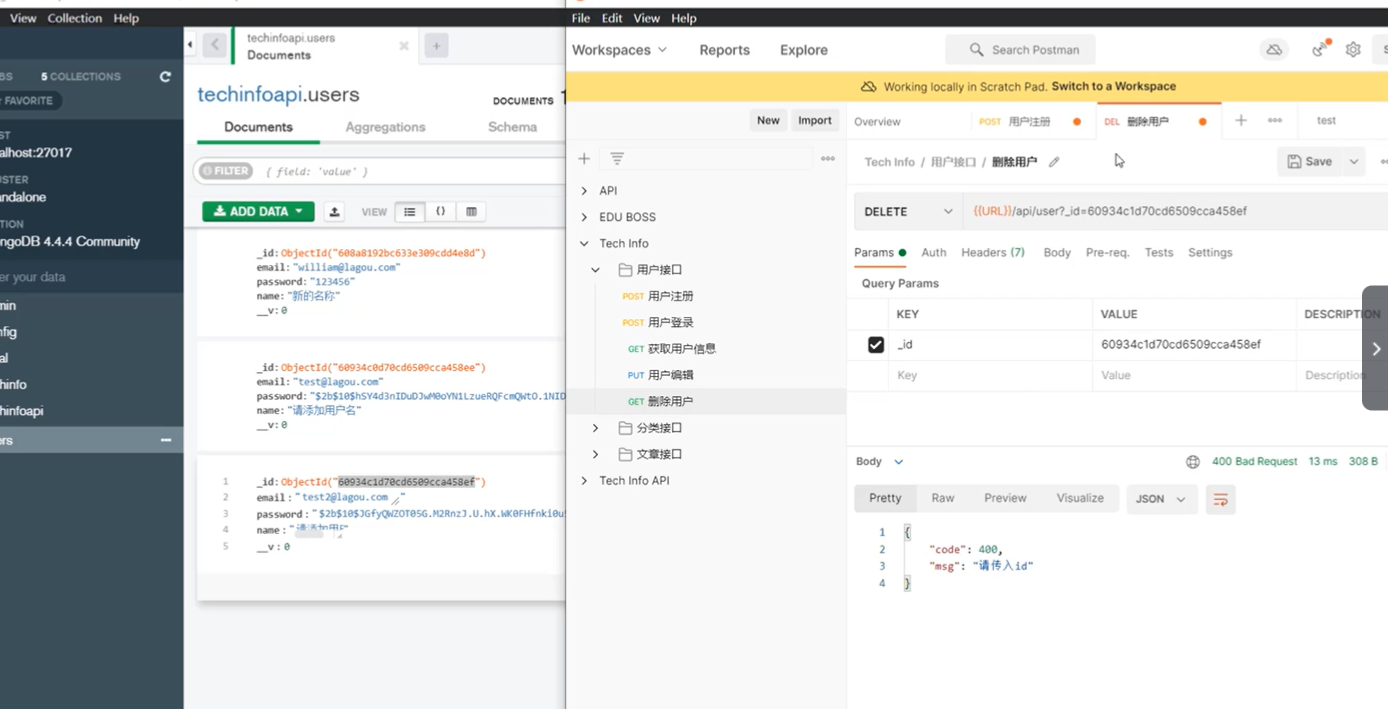The height and width of the screenshot is (709, 1388).
Task: Expand the Tech Info API collection
Action: pos(585,481)
